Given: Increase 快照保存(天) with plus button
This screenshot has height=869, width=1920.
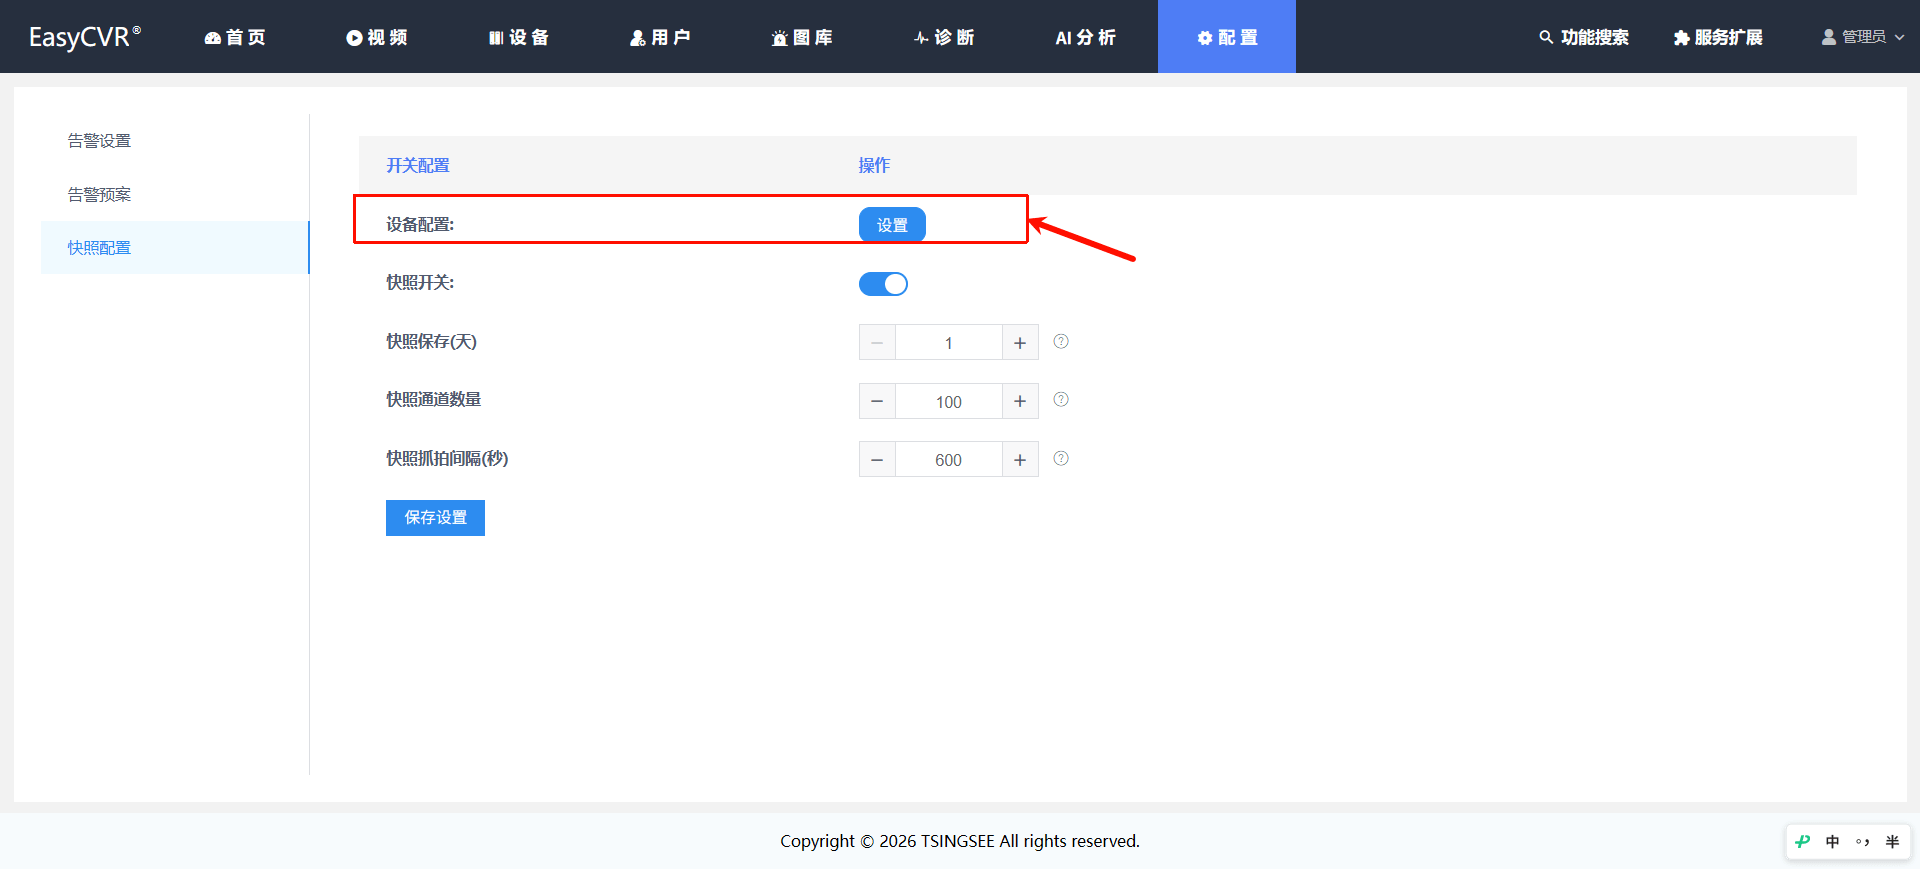Looking at the screenshot, I should point(1020,343).
